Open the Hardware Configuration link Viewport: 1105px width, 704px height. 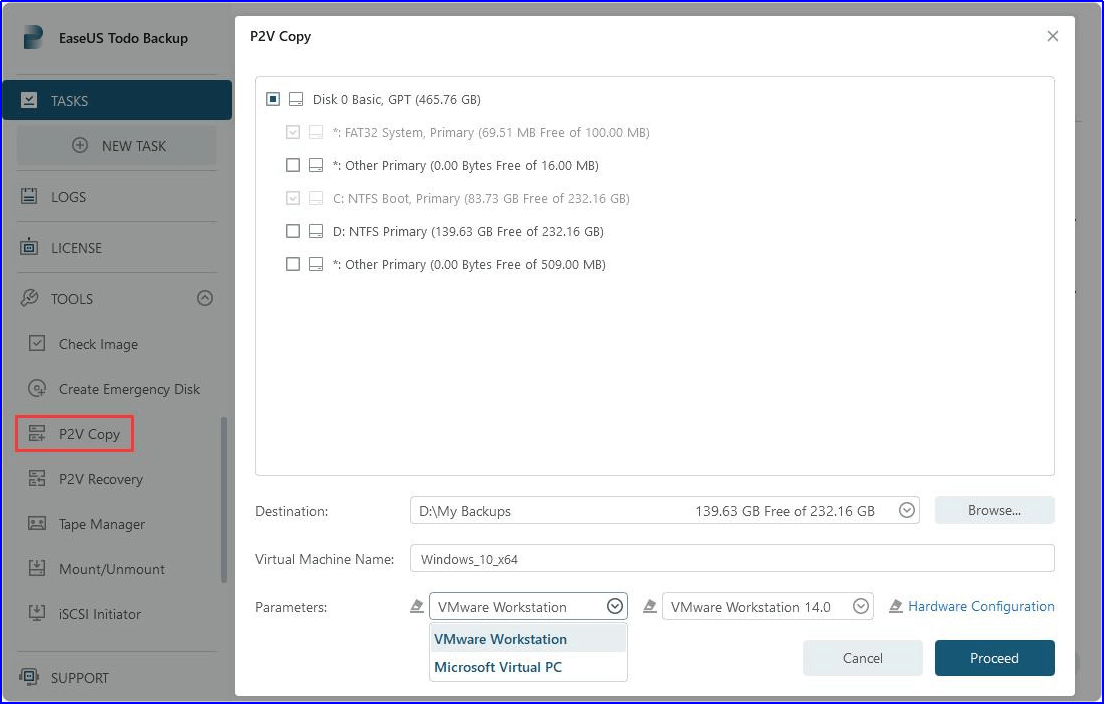tap(981, 606)
